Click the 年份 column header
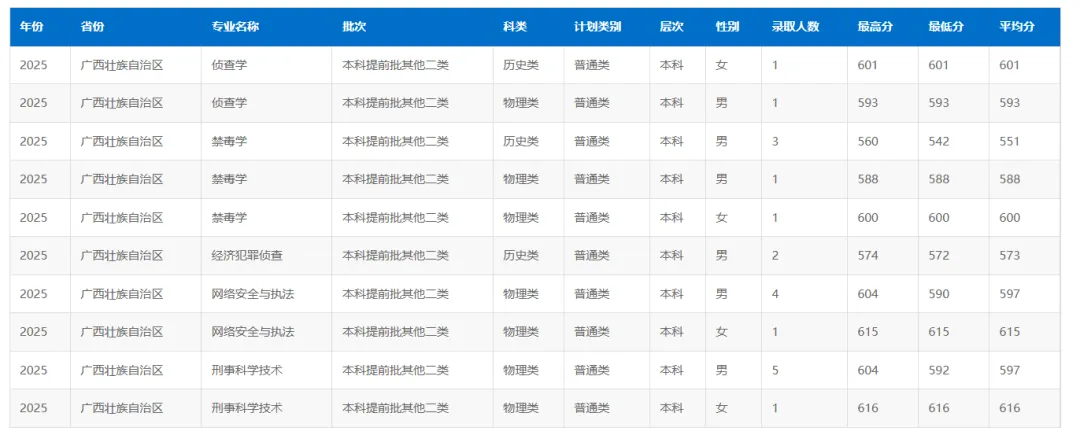 [31, 27]
